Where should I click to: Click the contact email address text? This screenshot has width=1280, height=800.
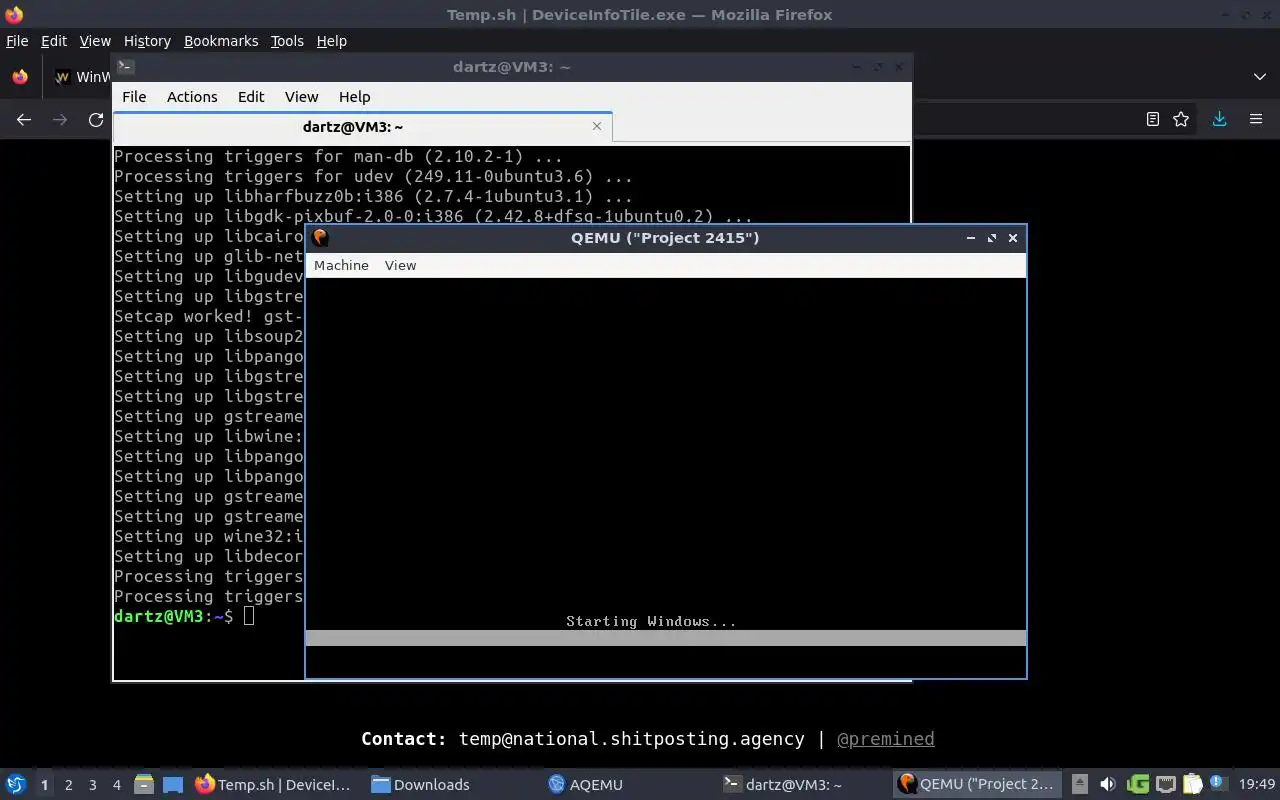[x=631, y=739]
